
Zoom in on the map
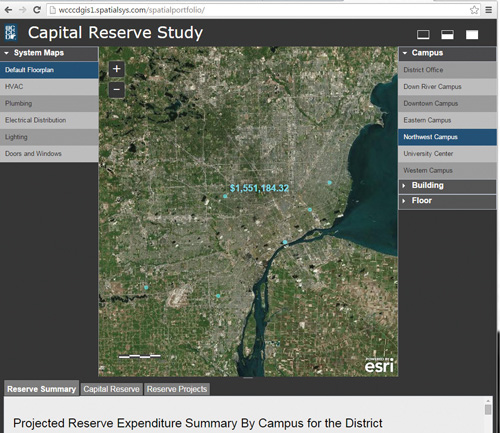click(x=116, y=69)
